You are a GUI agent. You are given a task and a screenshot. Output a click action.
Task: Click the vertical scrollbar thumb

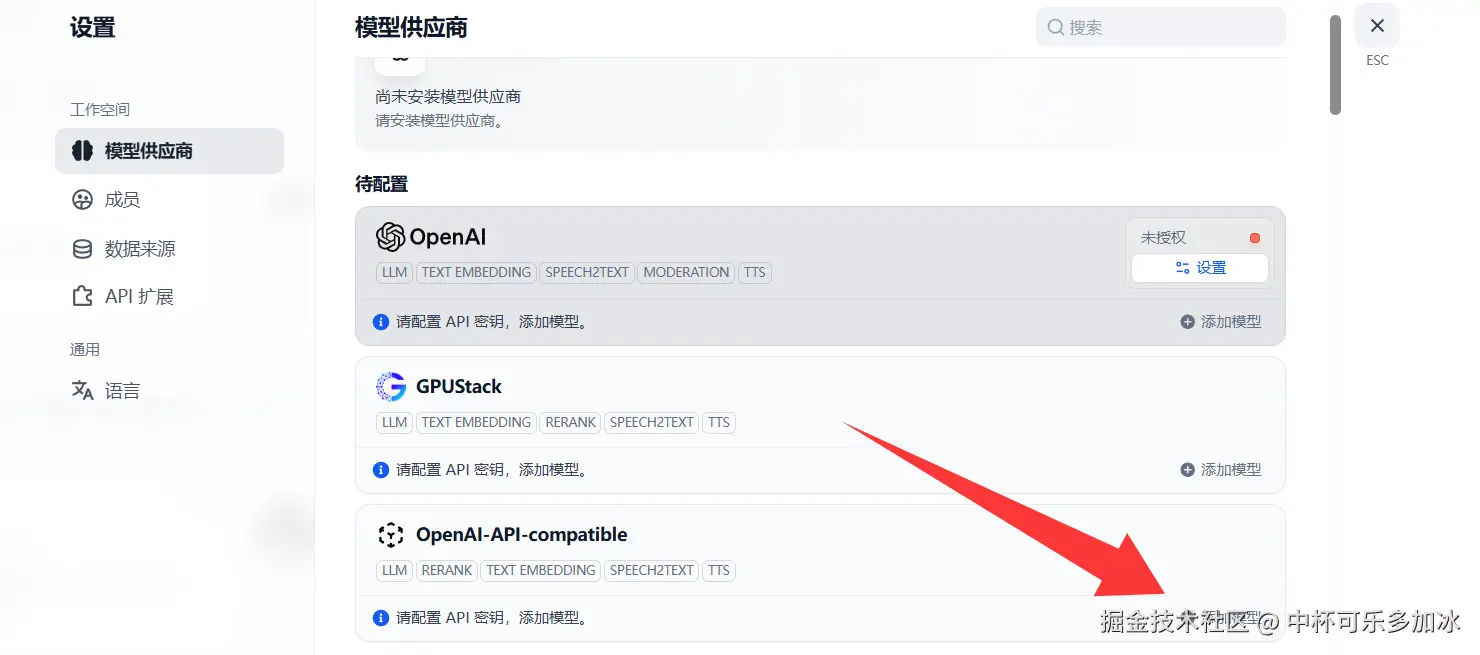click(1335, 65)
